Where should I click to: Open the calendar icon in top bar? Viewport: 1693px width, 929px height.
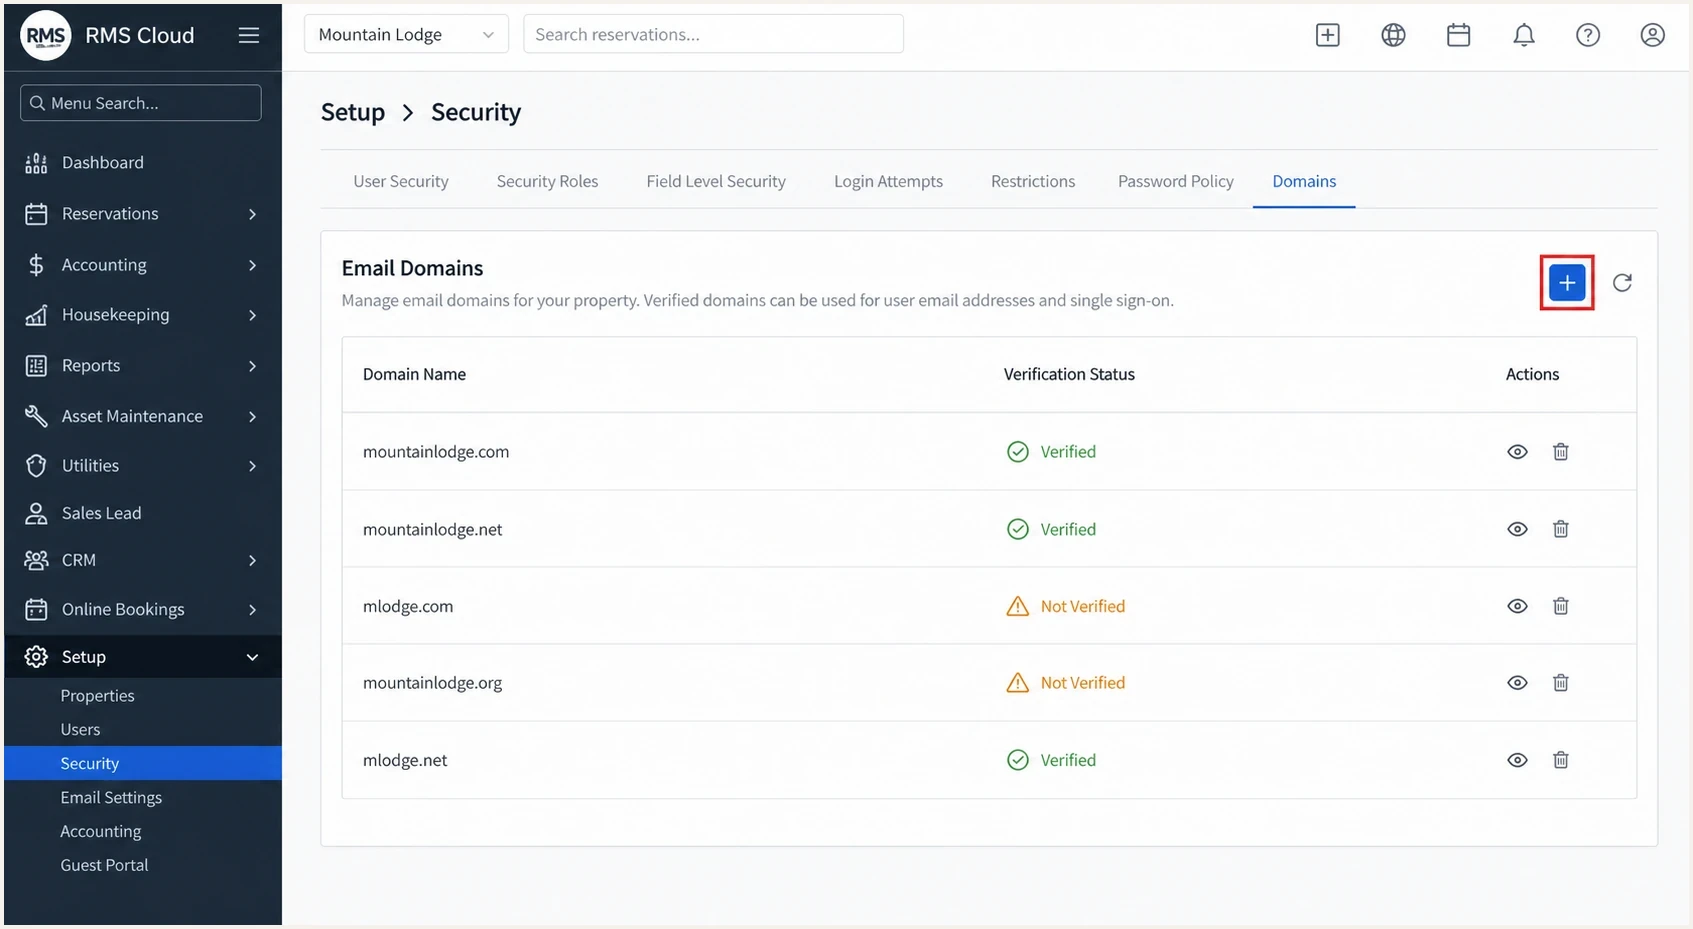click(1459, 35)
